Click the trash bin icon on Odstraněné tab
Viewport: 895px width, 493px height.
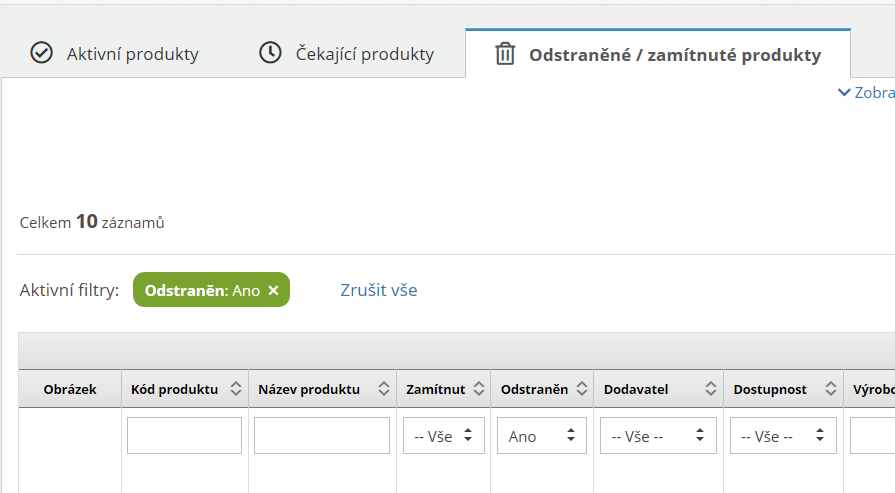coord(505,54)
